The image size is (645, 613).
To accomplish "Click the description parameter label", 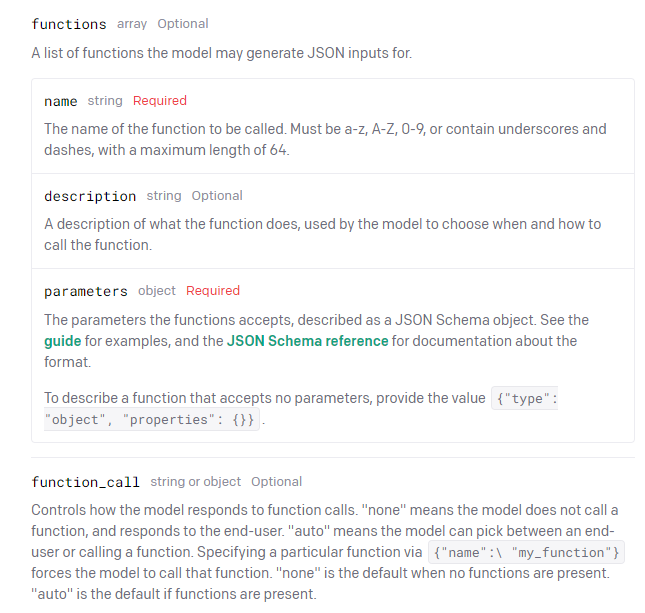I will 90,196.
